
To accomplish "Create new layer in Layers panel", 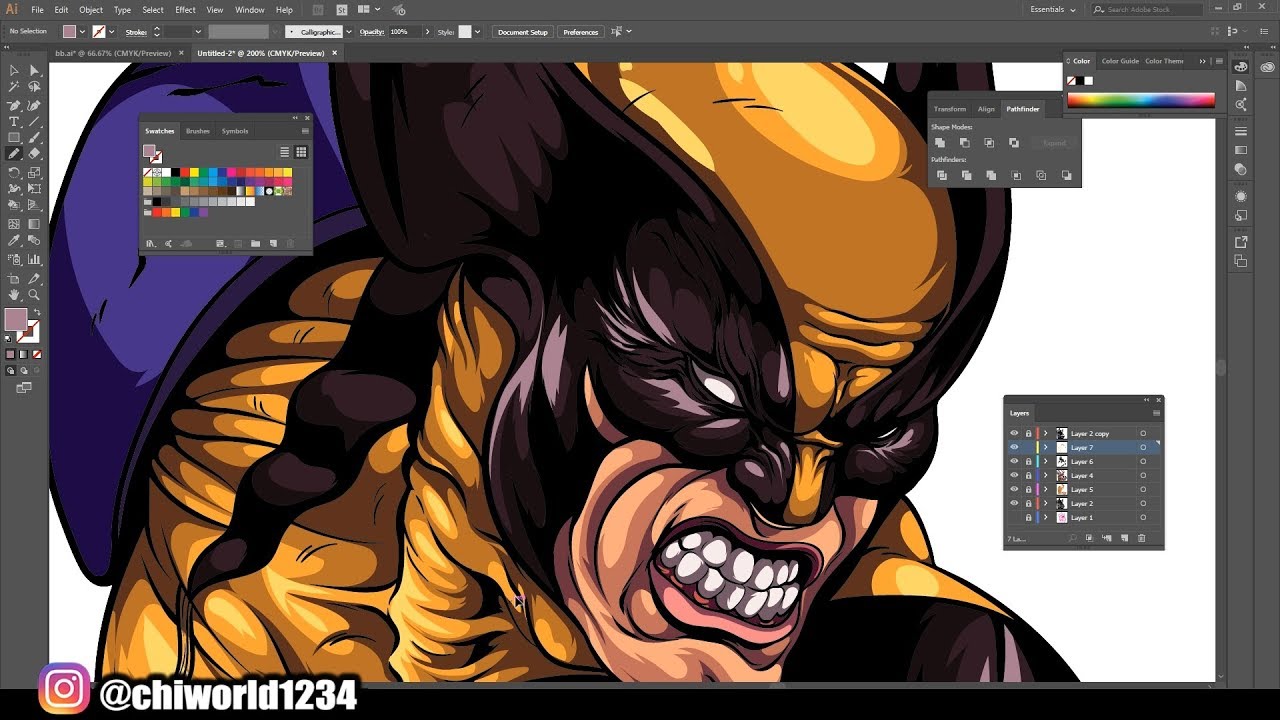I will click(x=1125, y=538).
